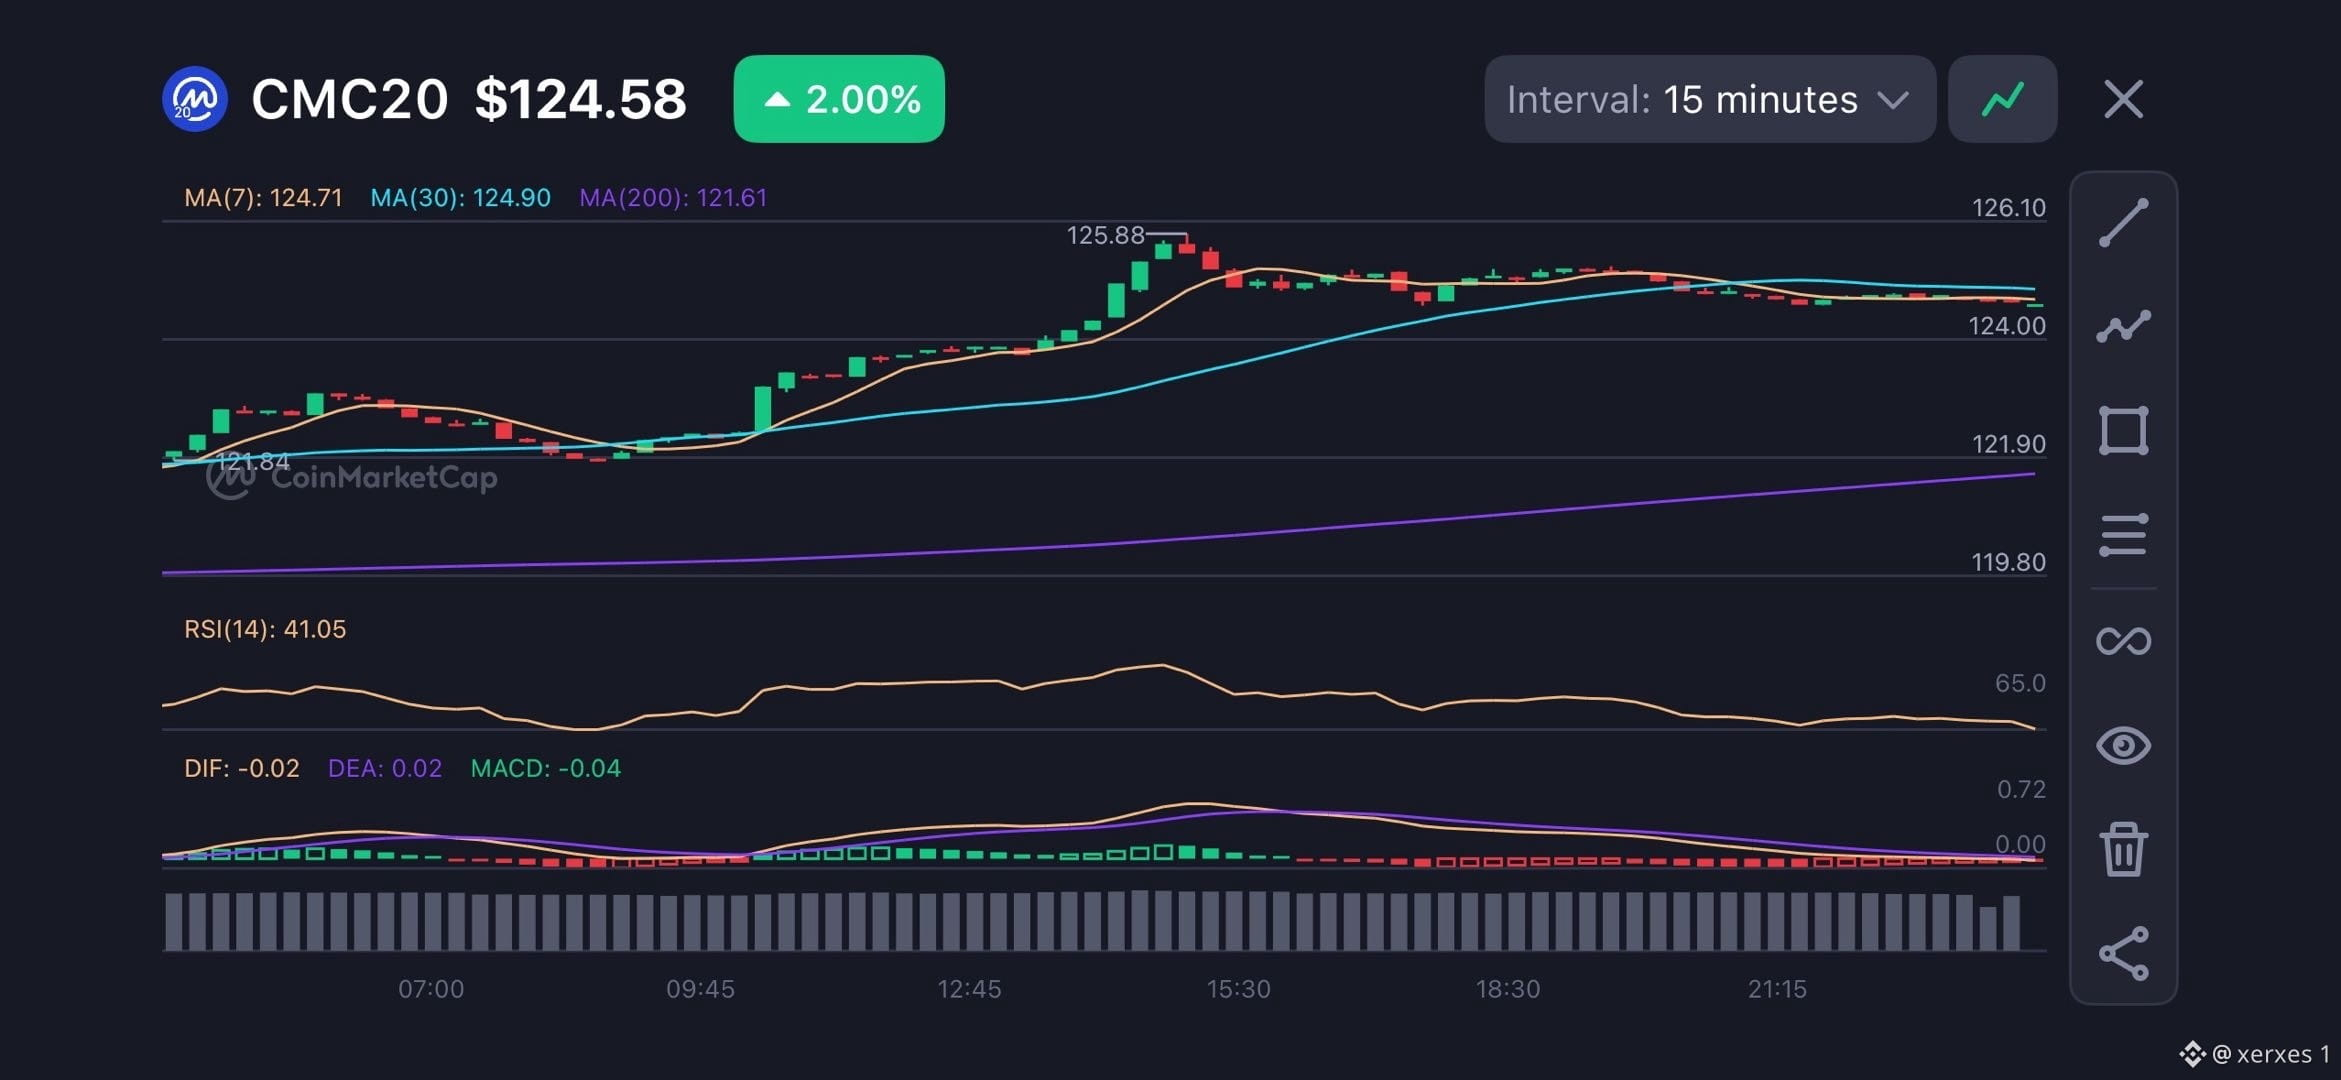The height and width of the screenshot is (1080, 2341).
Task: Click the 124.00 price axis label
Action: coord(2007,326)
